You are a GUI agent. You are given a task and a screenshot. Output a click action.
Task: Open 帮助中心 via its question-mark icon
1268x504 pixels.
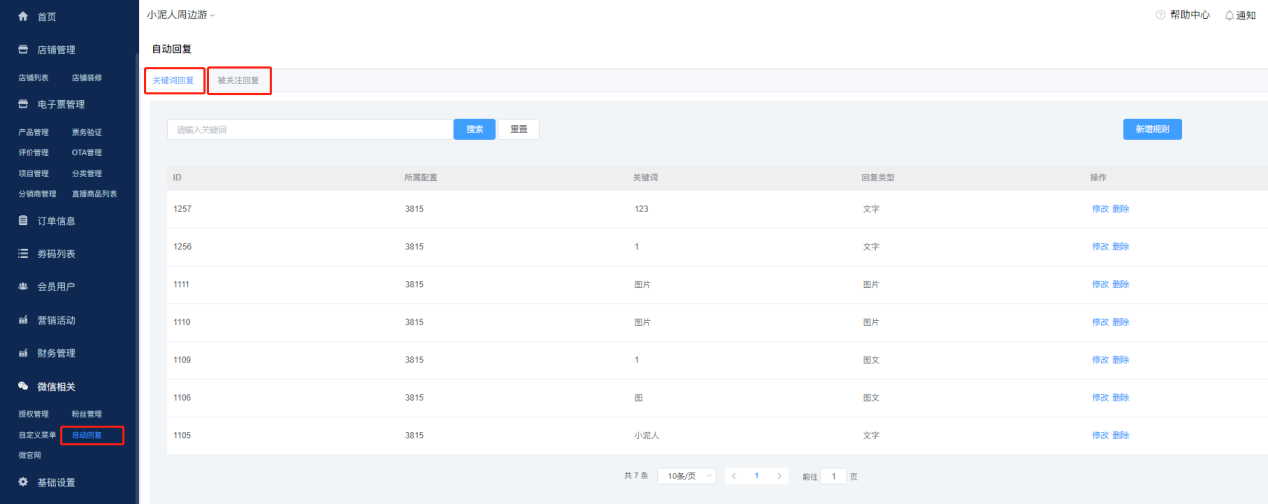pyautogui.click(x=1161, y=15)
